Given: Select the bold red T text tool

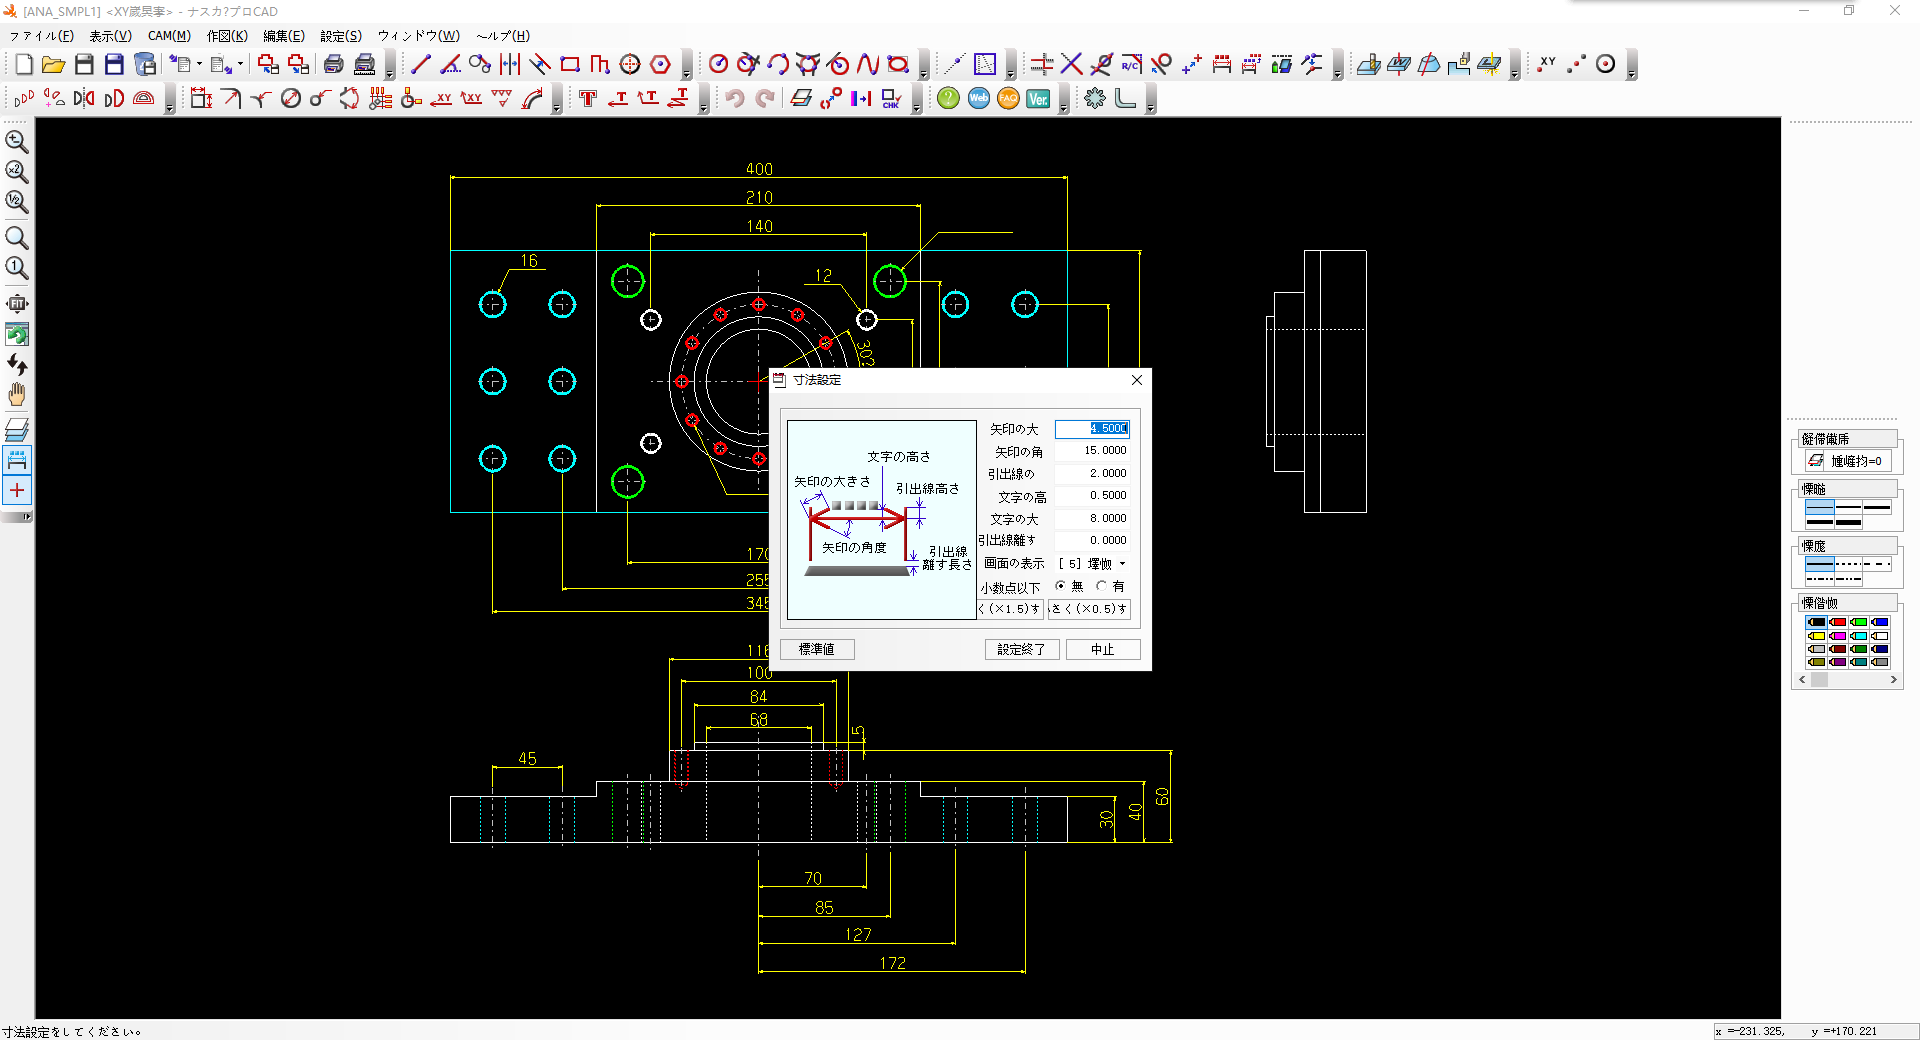Looking at the screenshot, I should (x=588, y=98).
